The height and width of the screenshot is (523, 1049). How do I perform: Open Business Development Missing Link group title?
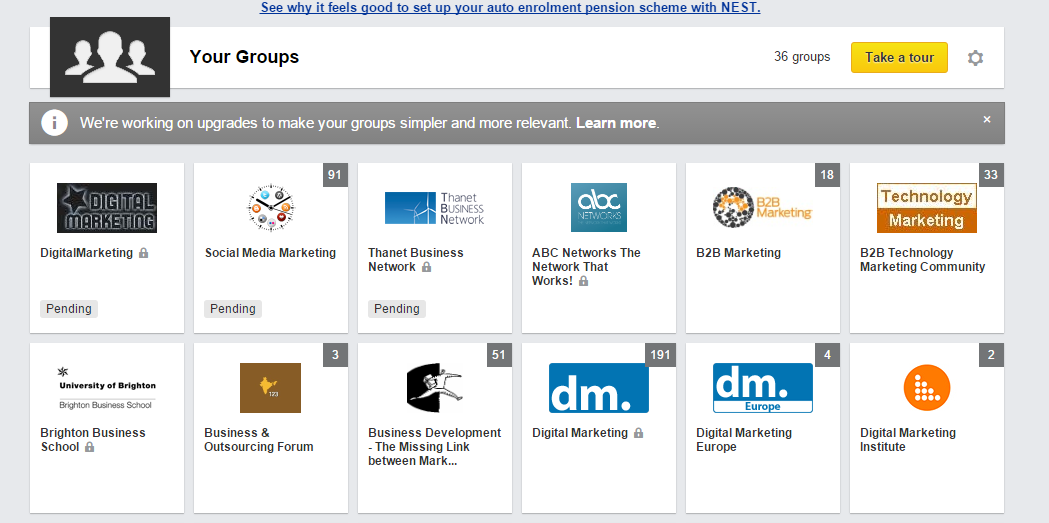434,447
